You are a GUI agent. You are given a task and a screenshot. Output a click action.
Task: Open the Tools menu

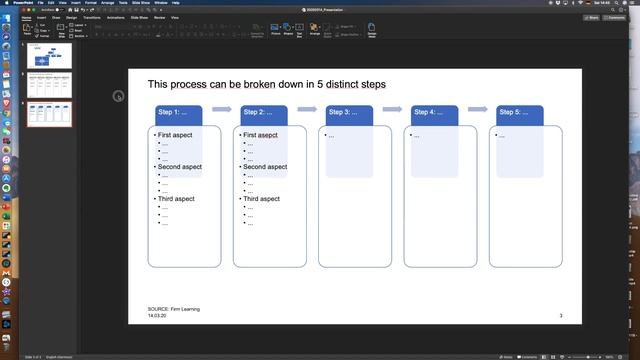pos(123,3)
